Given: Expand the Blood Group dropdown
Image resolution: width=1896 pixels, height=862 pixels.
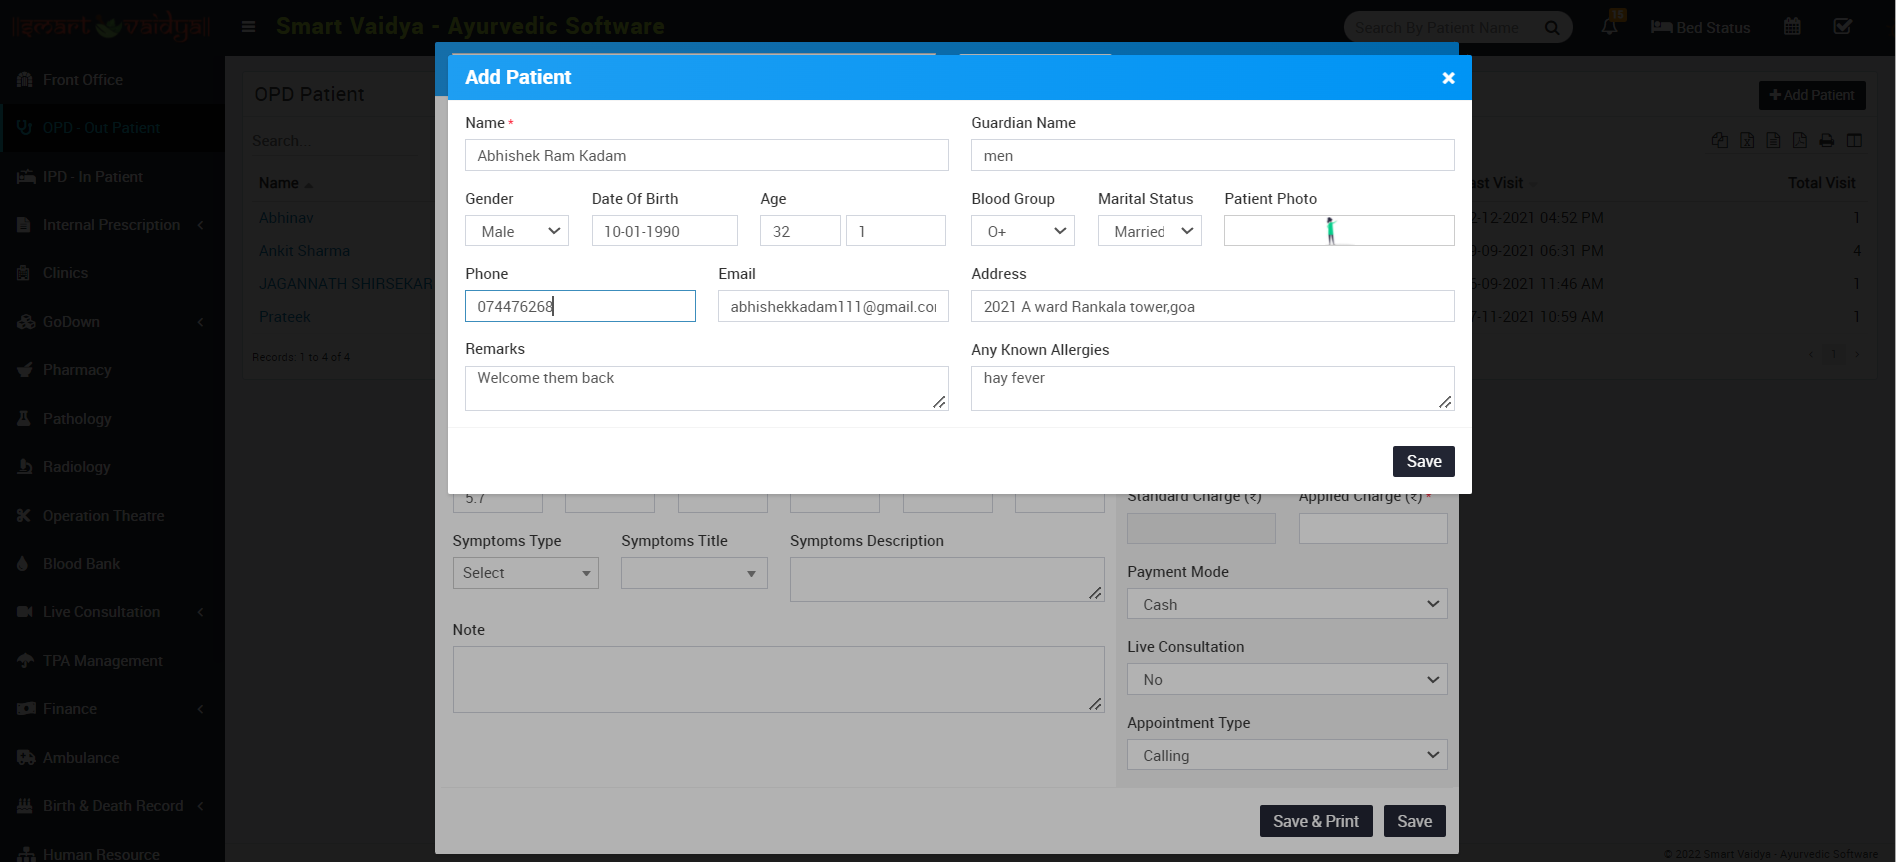Looking at the screenshot, I should coord(1022,231).
